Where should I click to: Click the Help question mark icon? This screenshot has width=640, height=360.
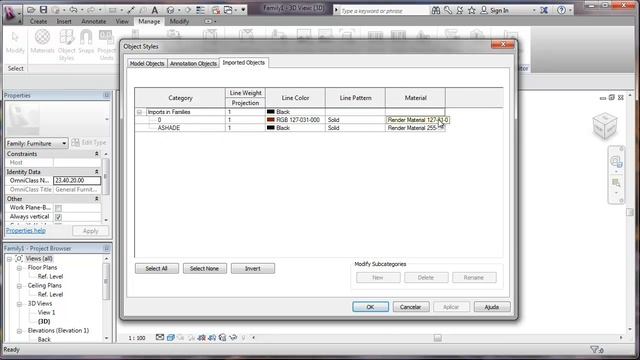click(x=562, y=10)
